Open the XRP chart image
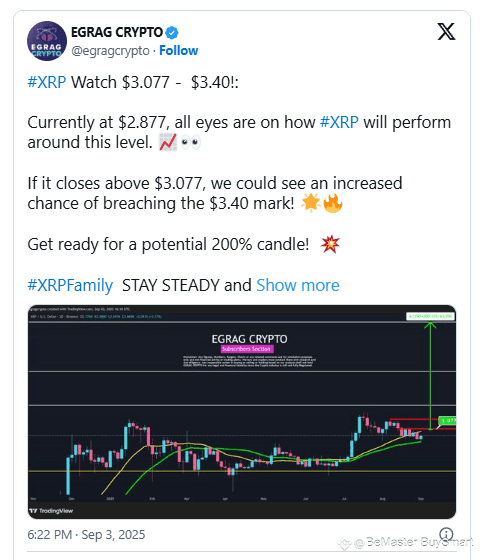The width and height of the screenshot is (481, 560). tap(242, 412)
